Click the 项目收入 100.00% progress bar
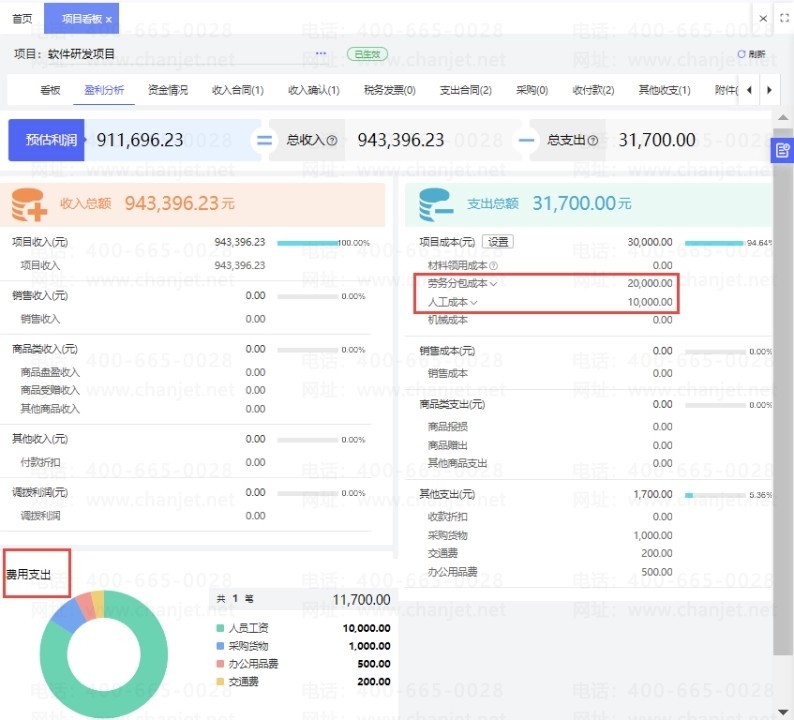The width and height of the screenshot is (794, 720). [x=307, y=243]
